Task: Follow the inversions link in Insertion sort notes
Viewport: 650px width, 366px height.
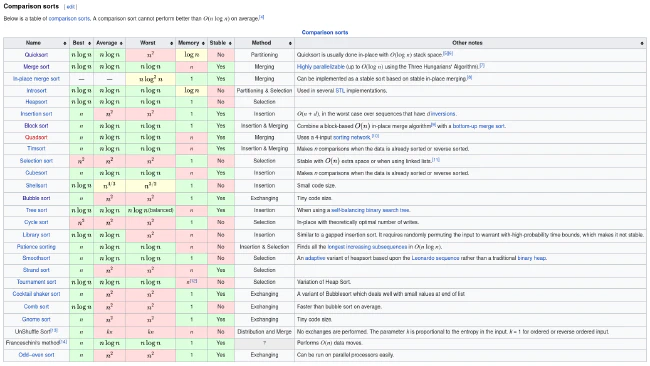Action: [443, 114]
